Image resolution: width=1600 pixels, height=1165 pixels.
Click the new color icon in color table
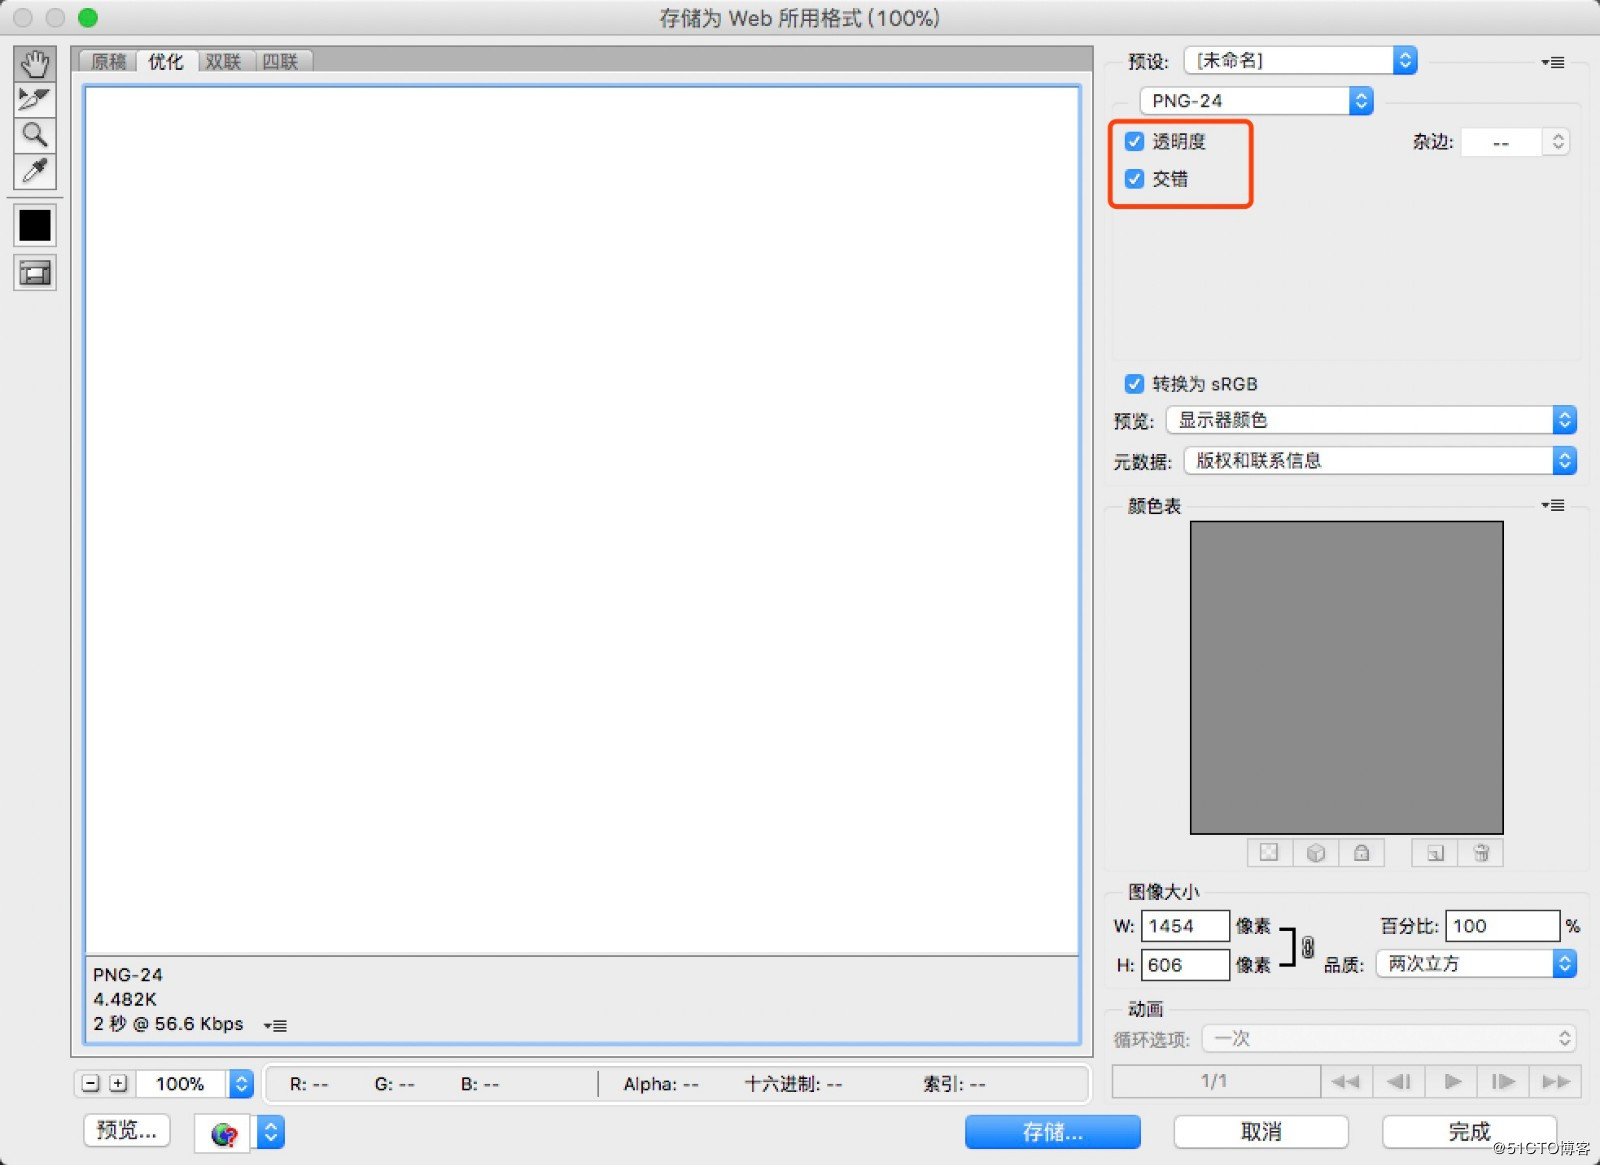point(1435,853)
